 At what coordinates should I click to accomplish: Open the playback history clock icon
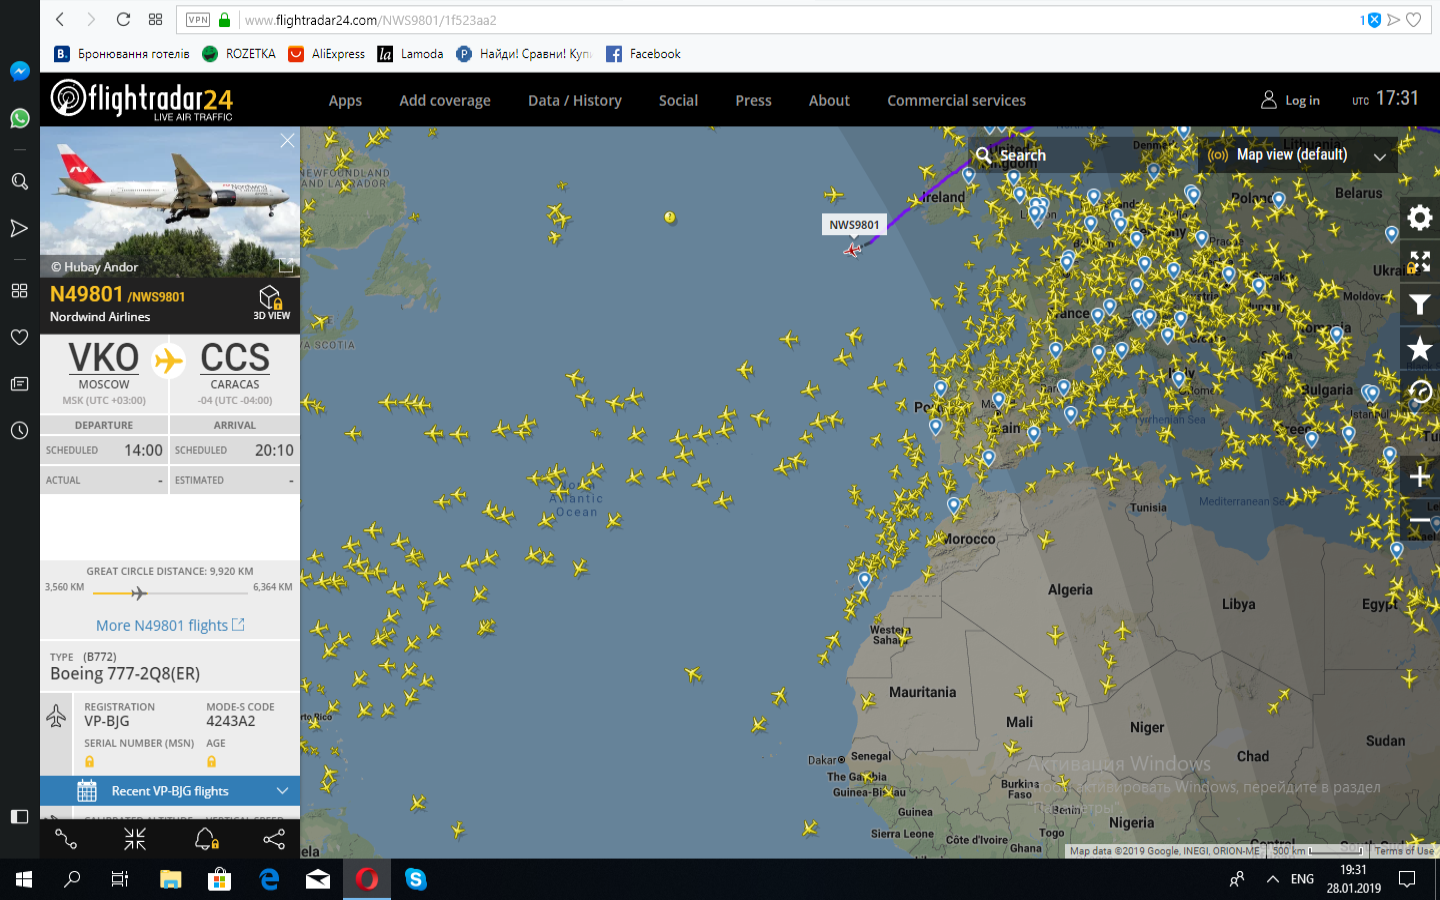[1419, 392]
